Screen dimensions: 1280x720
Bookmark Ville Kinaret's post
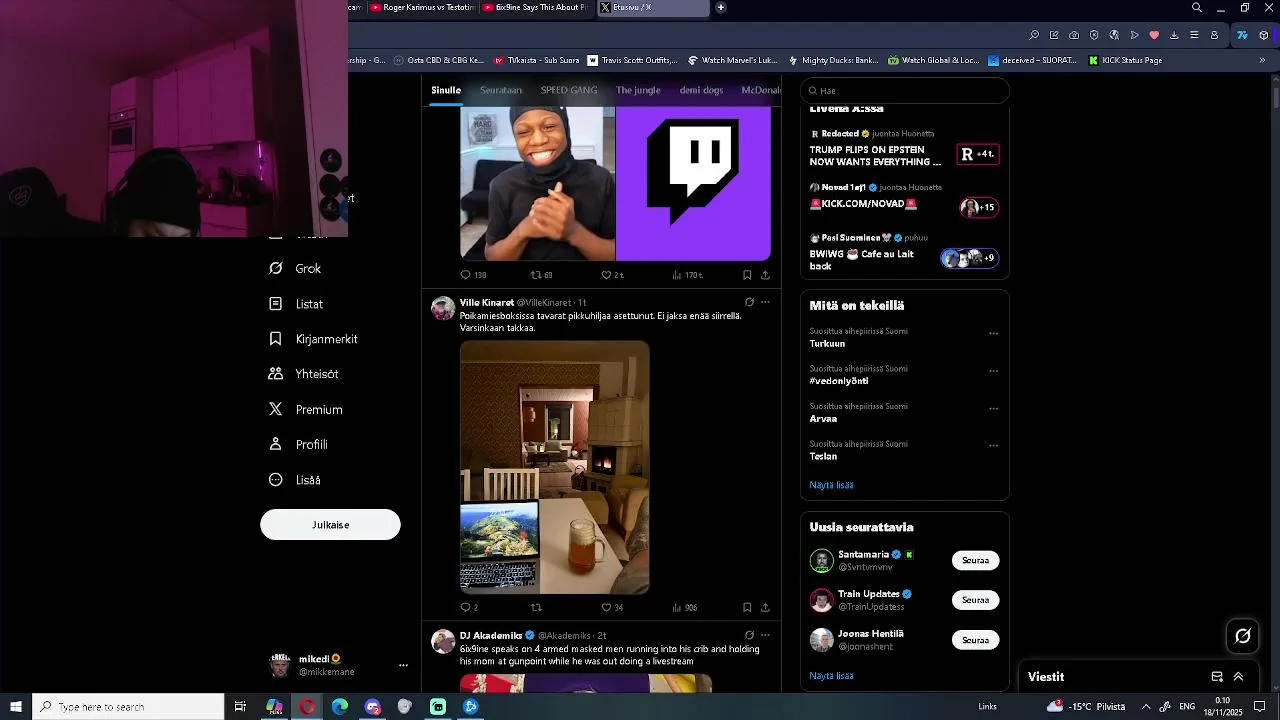pos(747,607)
